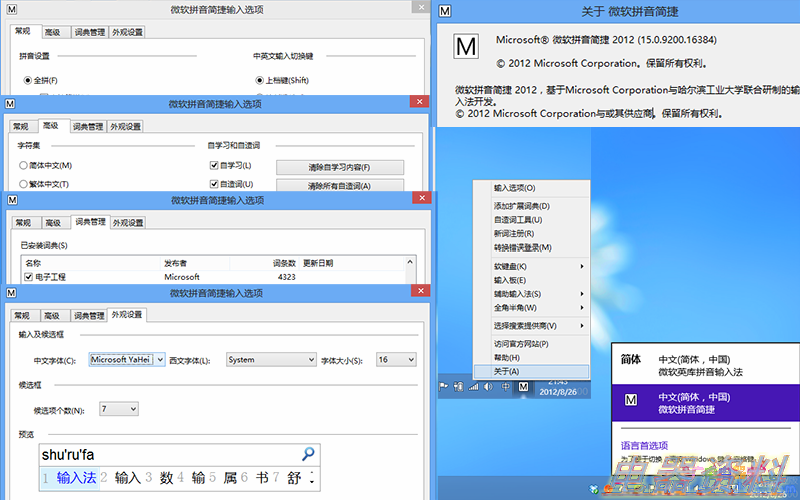The height and width of the screenshot is (500, 800).
Task: Click the candidate list page stepper arrows
Action: click(310, 478)
